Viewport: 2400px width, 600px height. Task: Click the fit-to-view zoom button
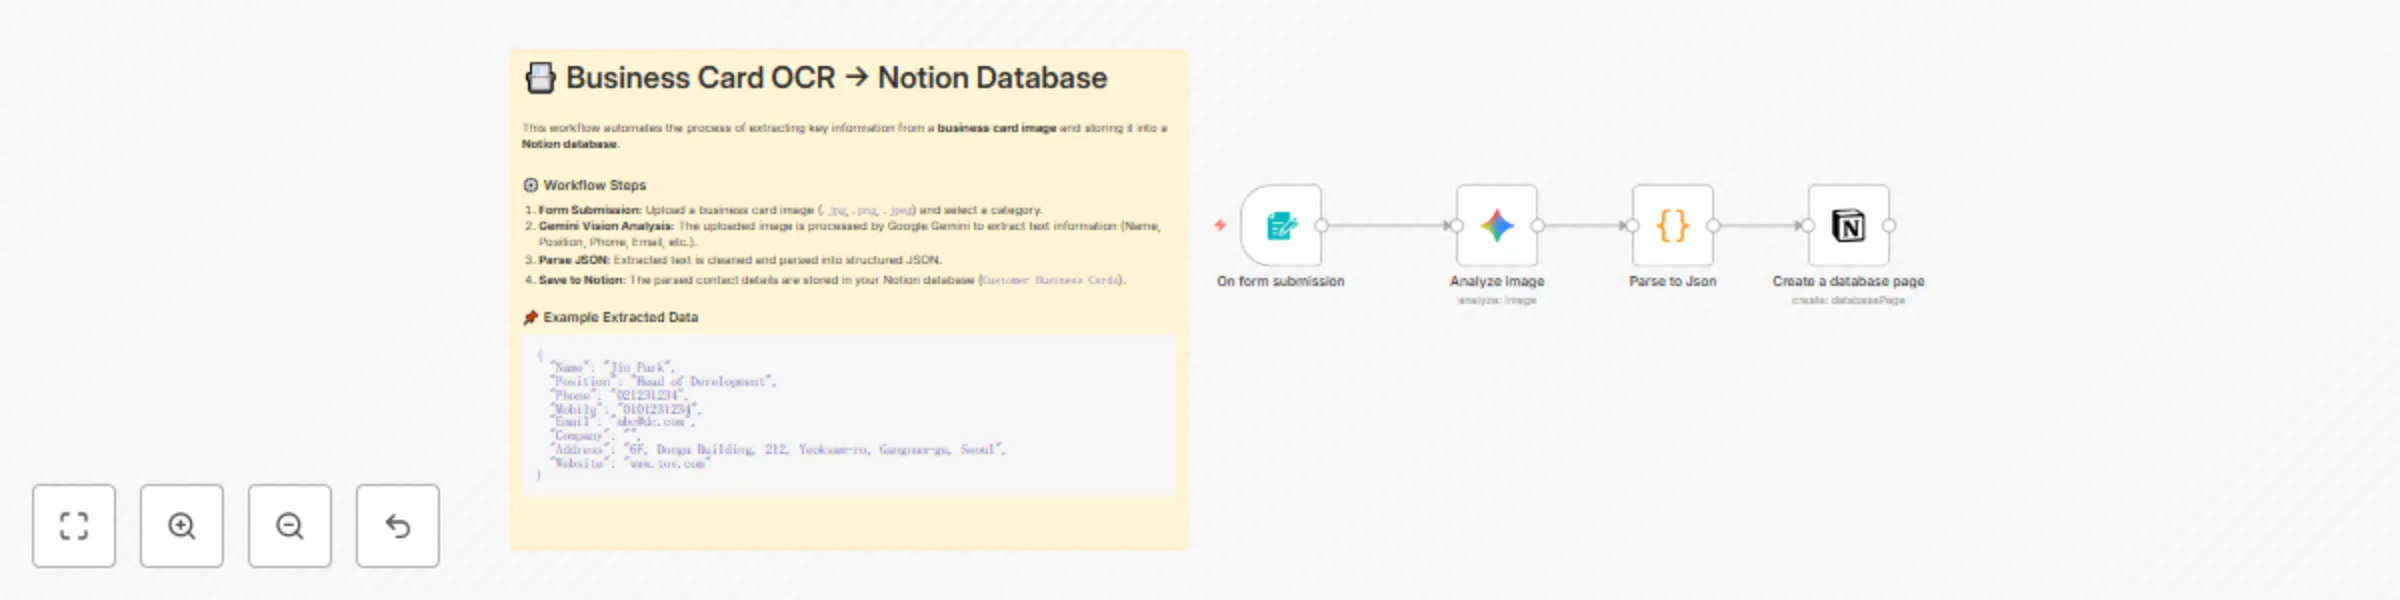(74, 526)
